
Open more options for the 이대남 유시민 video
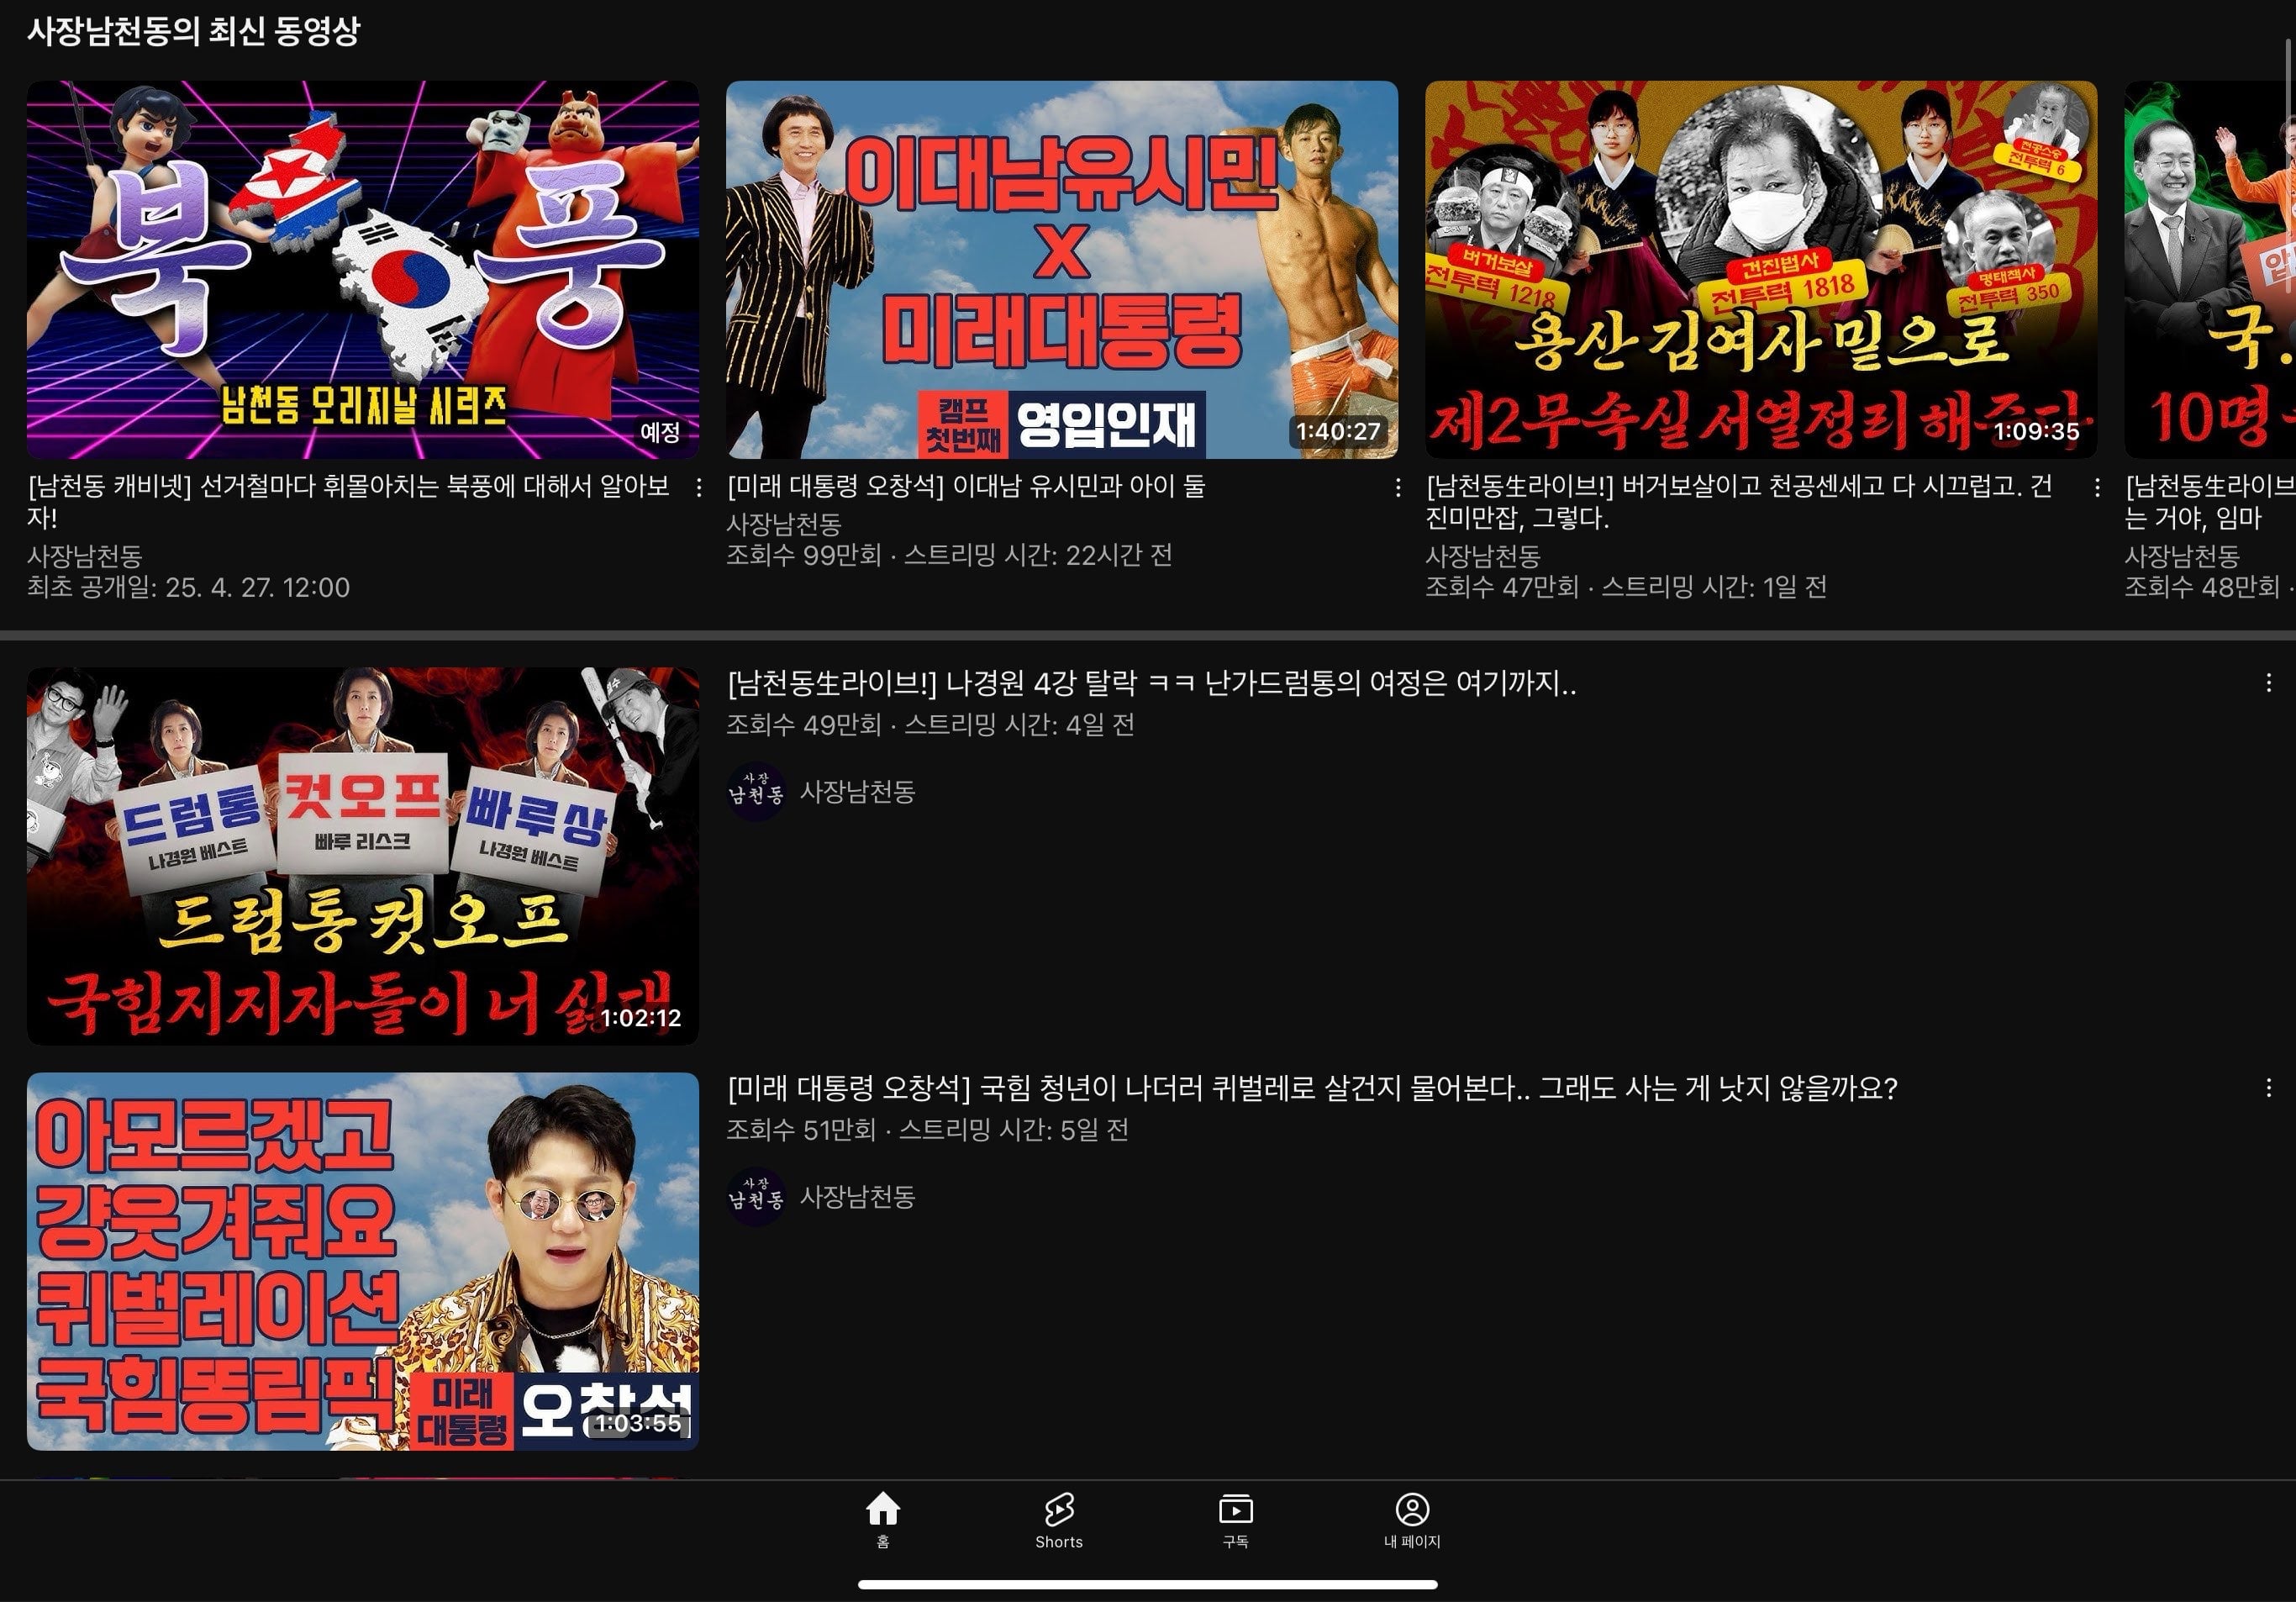click(1397, 487)
